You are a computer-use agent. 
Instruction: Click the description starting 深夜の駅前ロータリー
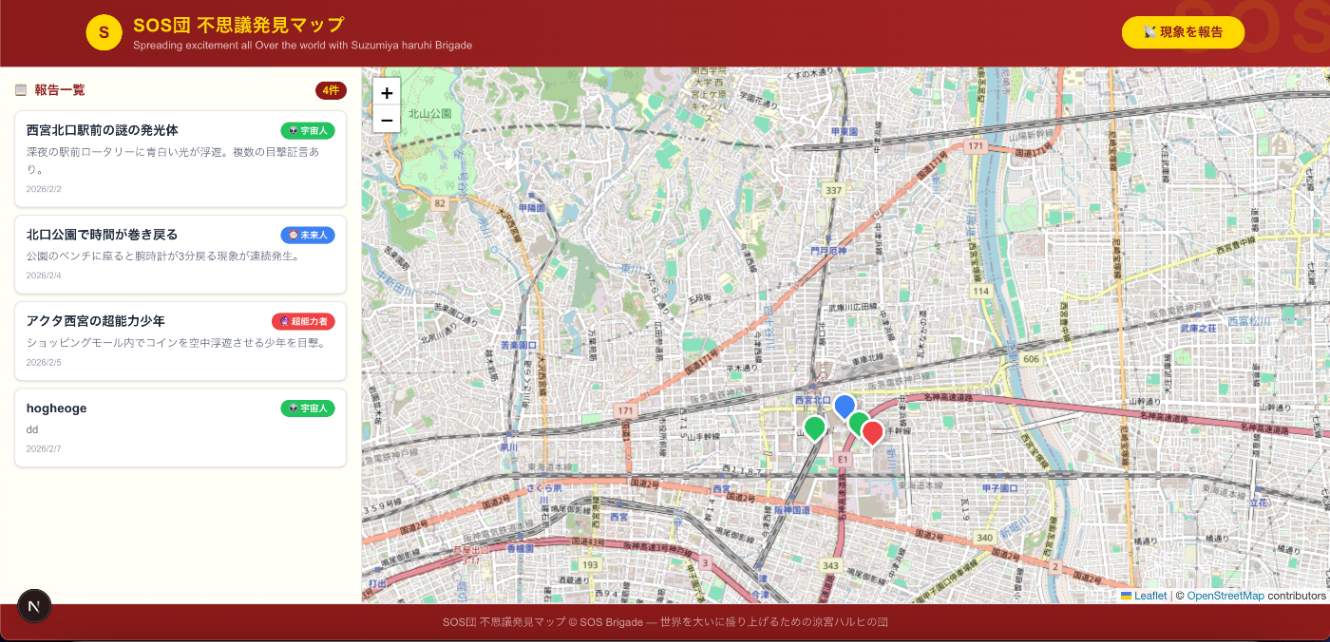(174, 160)
